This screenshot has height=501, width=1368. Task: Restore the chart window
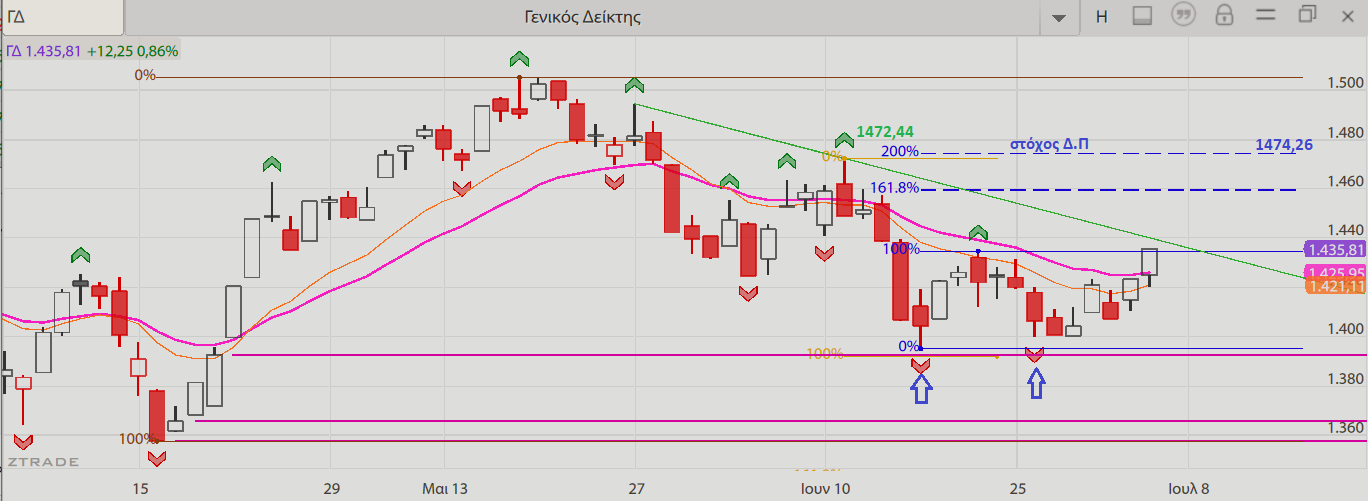[x=1308, y=14]
